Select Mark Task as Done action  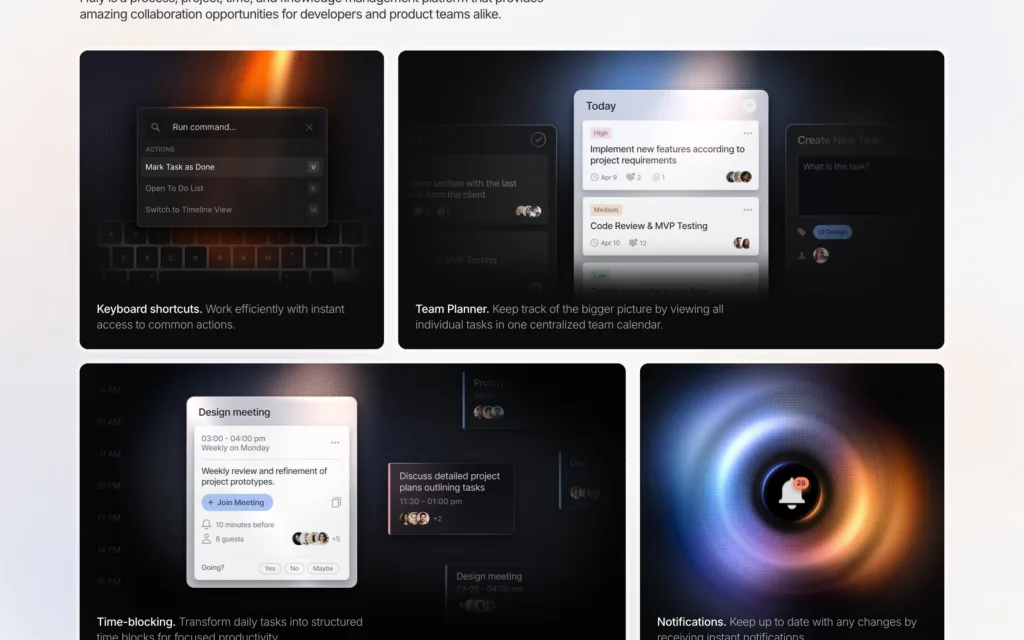coord(232,167)
